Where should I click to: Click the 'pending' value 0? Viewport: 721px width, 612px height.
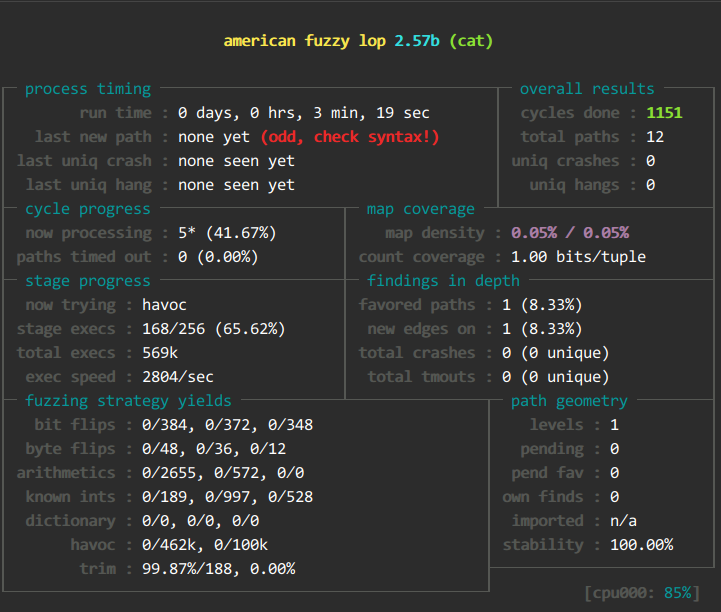click(x=614, y=449)
